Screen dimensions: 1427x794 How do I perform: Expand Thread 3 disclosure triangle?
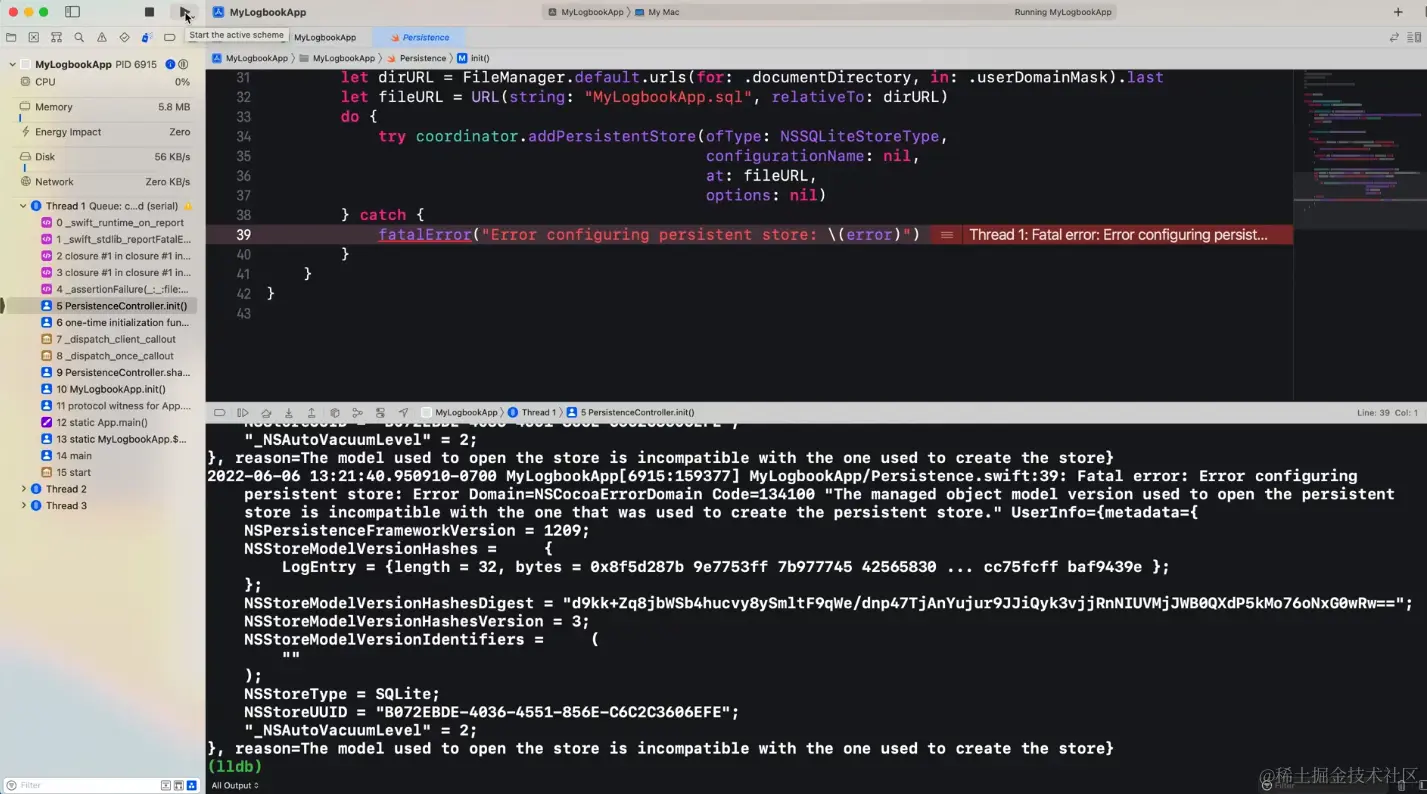pyautogui.click(x=23, y=506)
